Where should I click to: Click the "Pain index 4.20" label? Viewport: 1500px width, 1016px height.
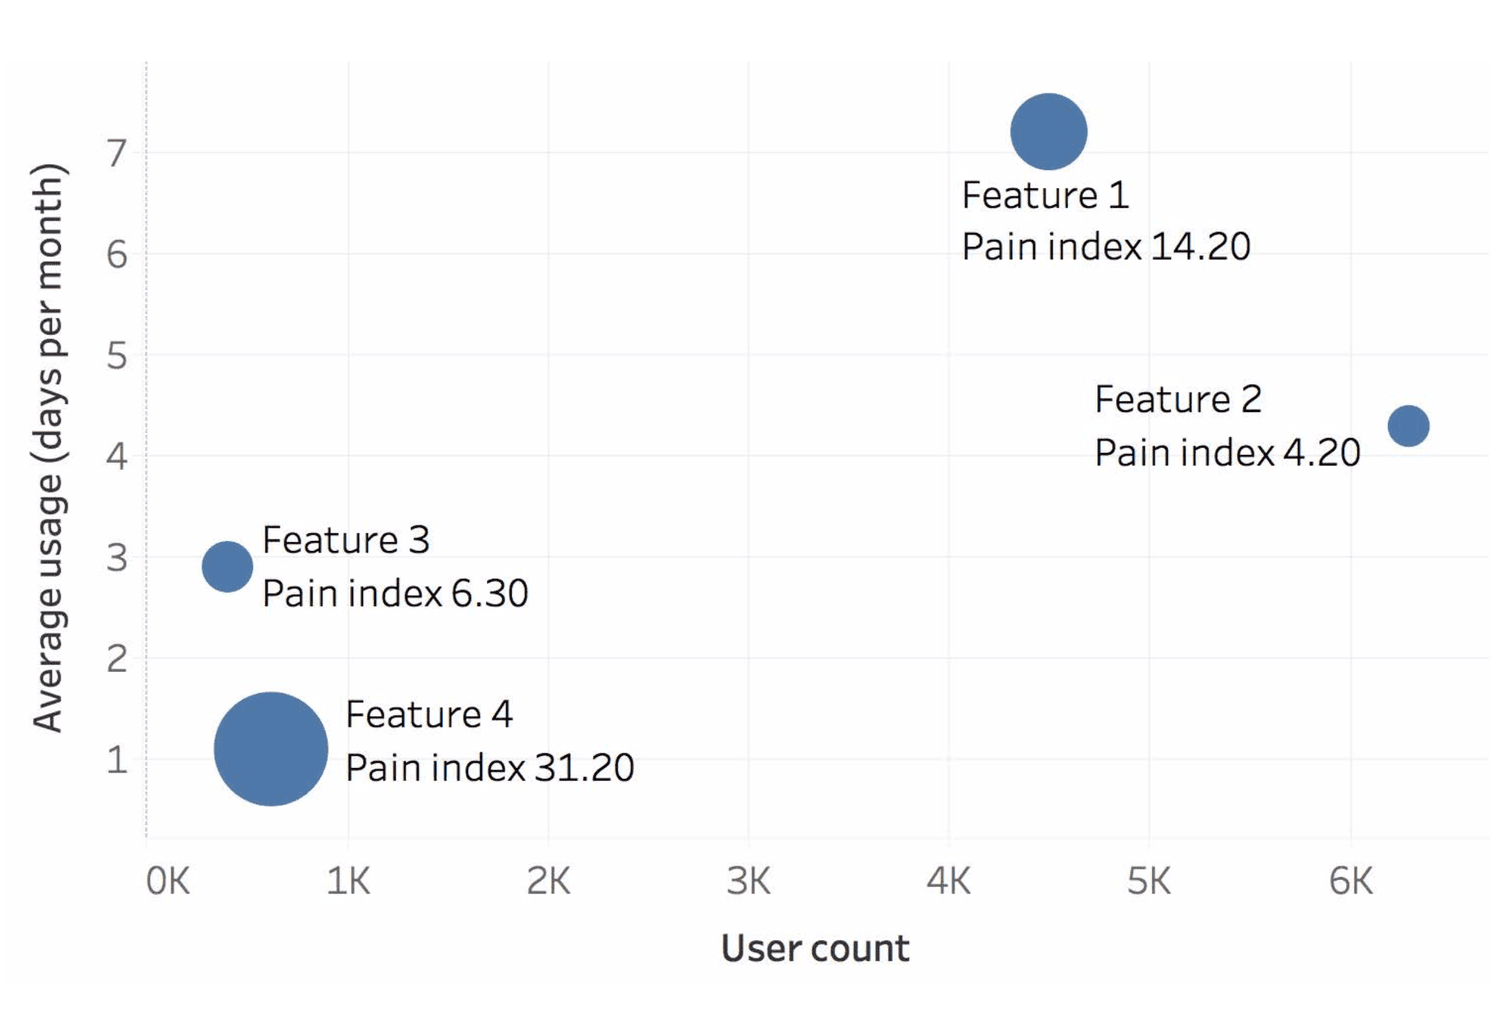[x=1227, y=452]
